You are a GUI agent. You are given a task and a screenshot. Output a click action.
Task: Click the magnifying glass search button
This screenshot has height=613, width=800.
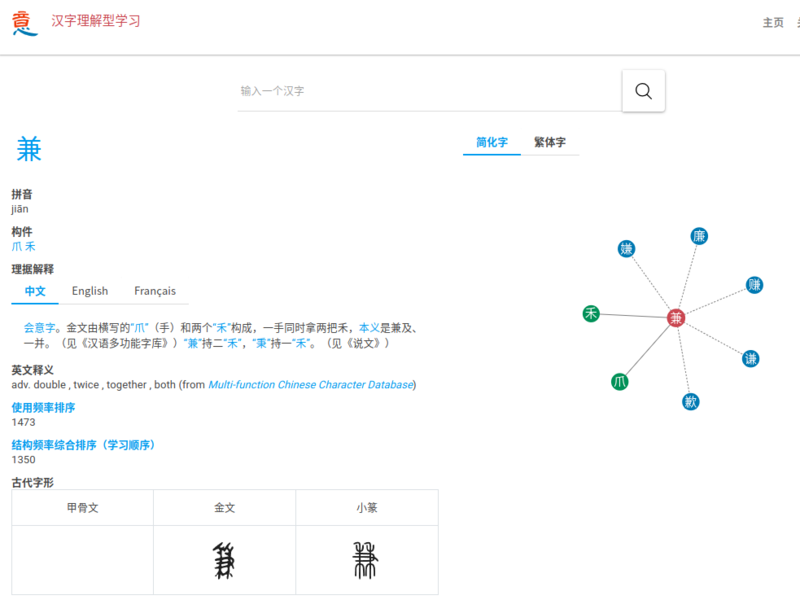point(643,91)
